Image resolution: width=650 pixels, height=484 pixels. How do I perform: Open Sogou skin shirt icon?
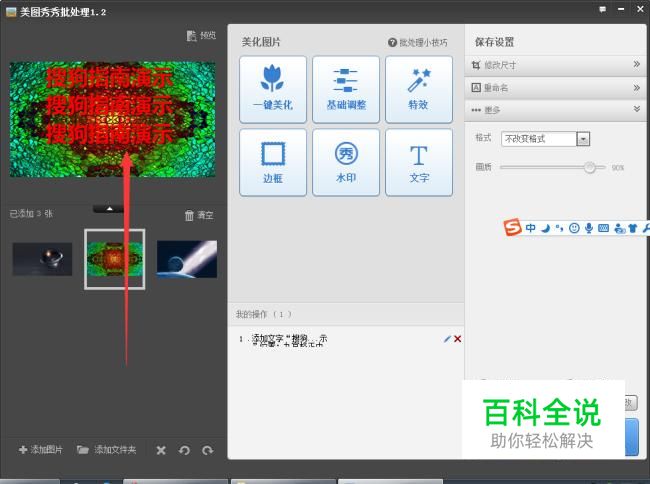[x=633, y=228]
